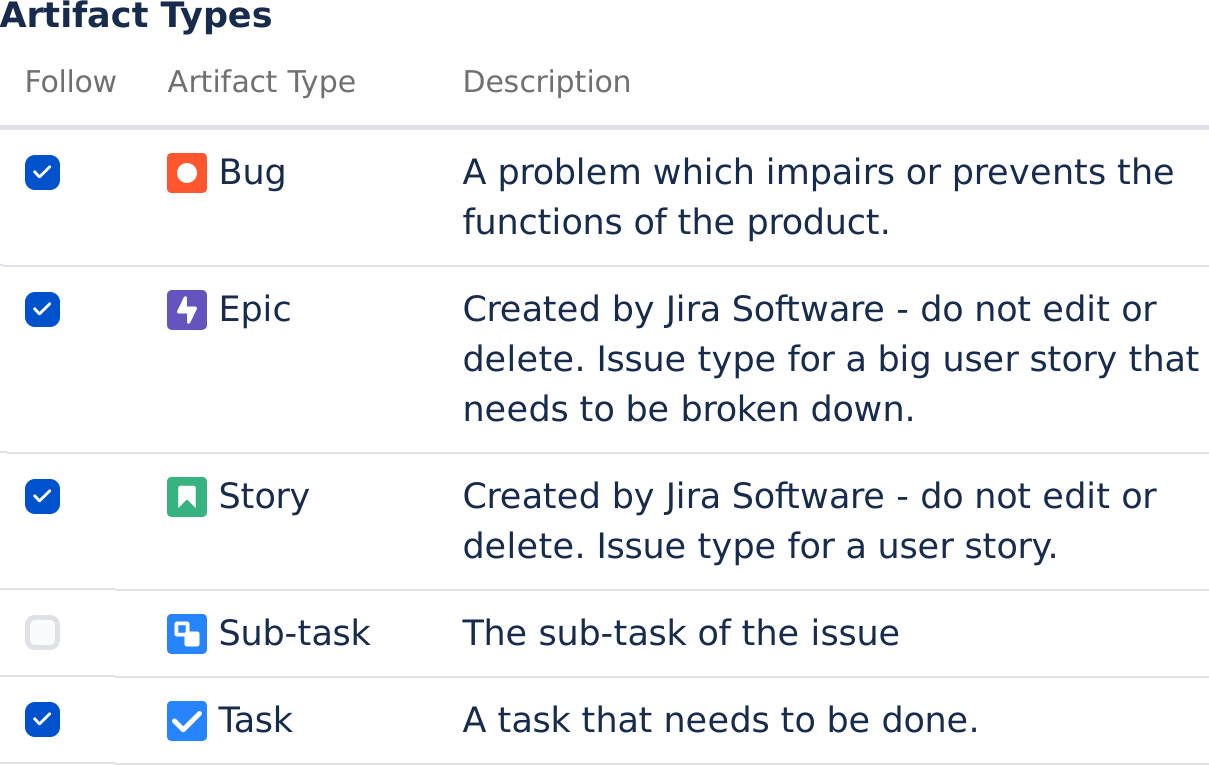Screen dimensions: 1209x765
Task: Select the Task artifact type label
Action: tap(256, 720)
